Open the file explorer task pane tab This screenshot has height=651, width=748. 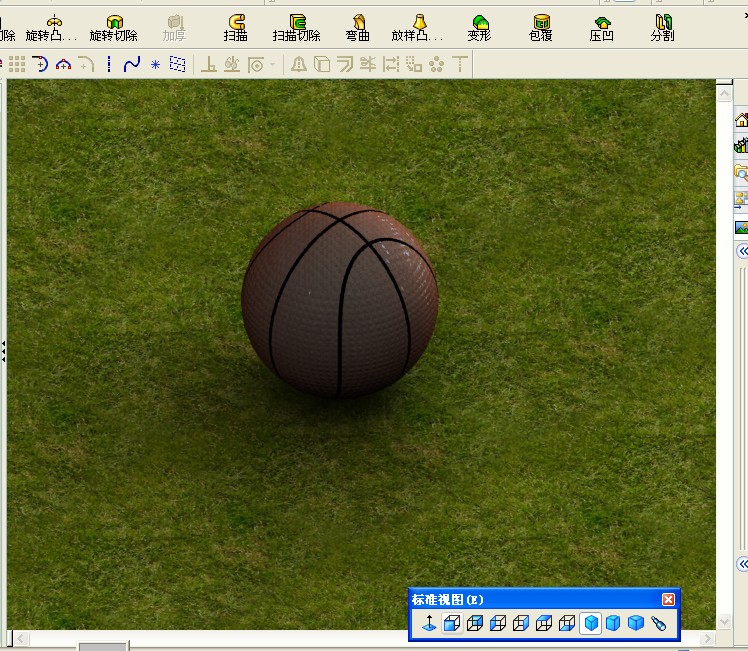pyautogui.click(x=741, y=172)
